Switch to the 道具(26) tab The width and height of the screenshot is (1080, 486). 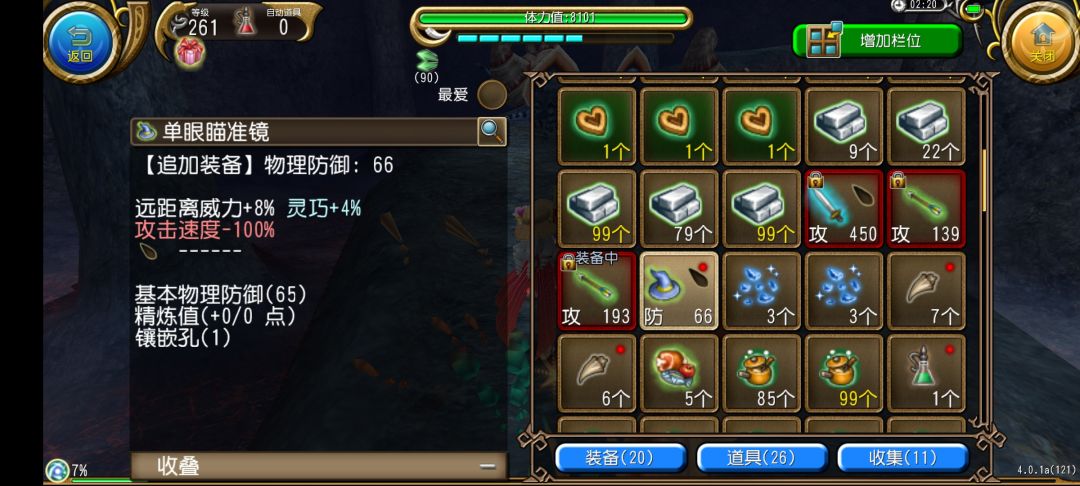click(x=762, y=458)
